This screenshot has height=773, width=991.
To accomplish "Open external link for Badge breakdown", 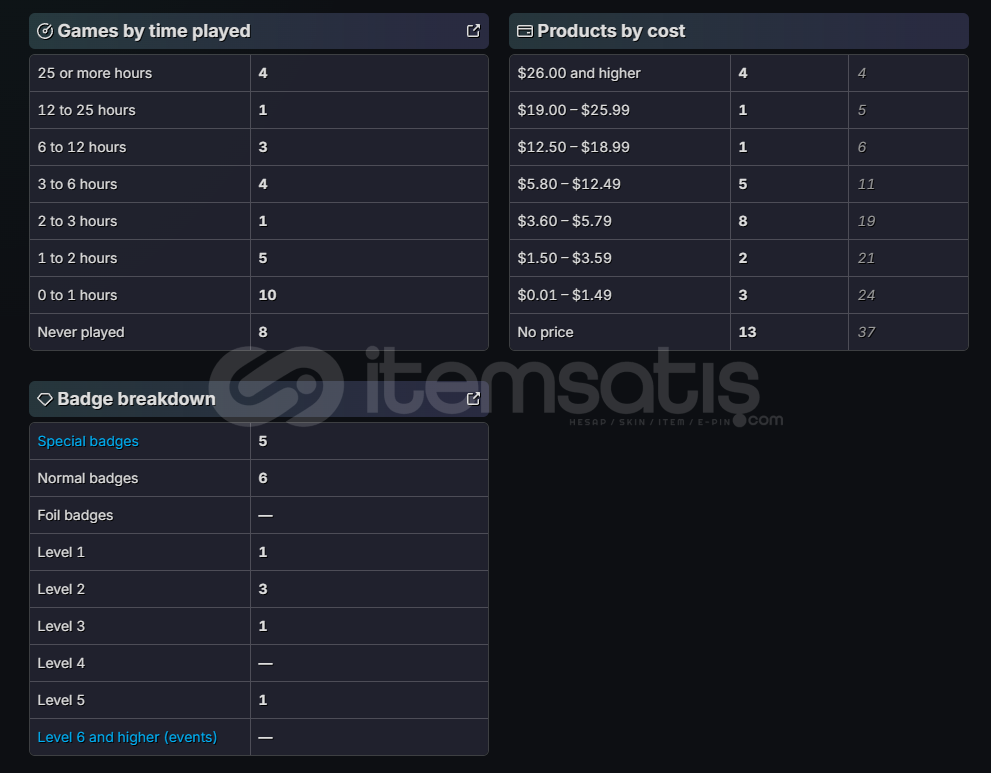I will coord(473,399).
